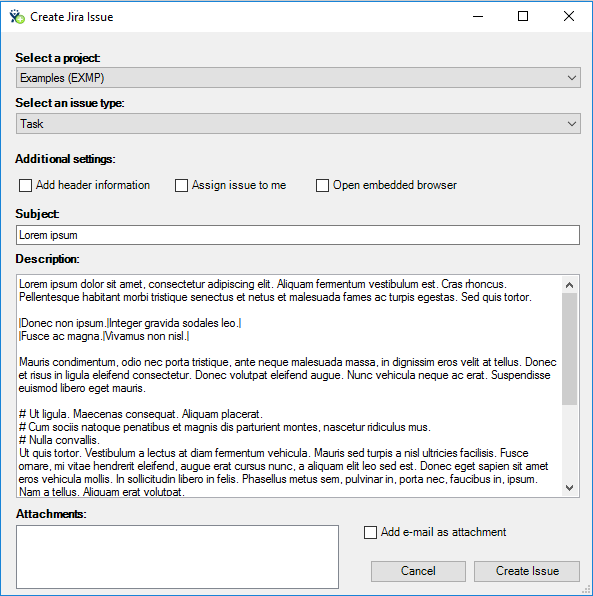Click the resize grip in window corner
This screenshot has width=593, height=596.
point(587,590)
